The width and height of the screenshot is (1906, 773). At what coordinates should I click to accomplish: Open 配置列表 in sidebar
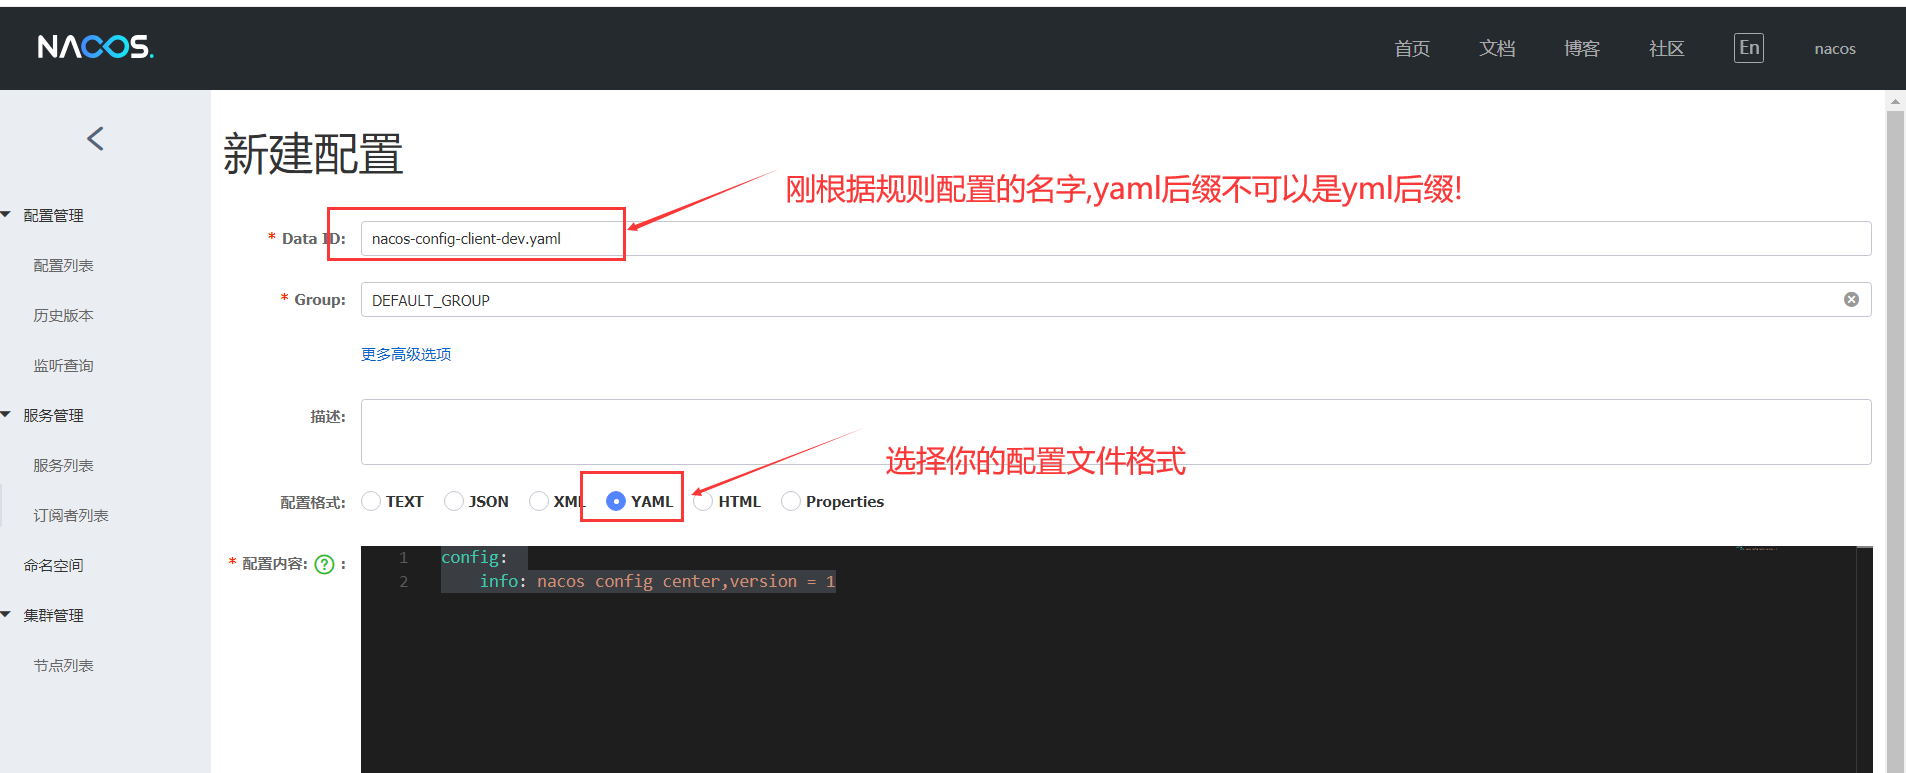[x=63, y=265]
